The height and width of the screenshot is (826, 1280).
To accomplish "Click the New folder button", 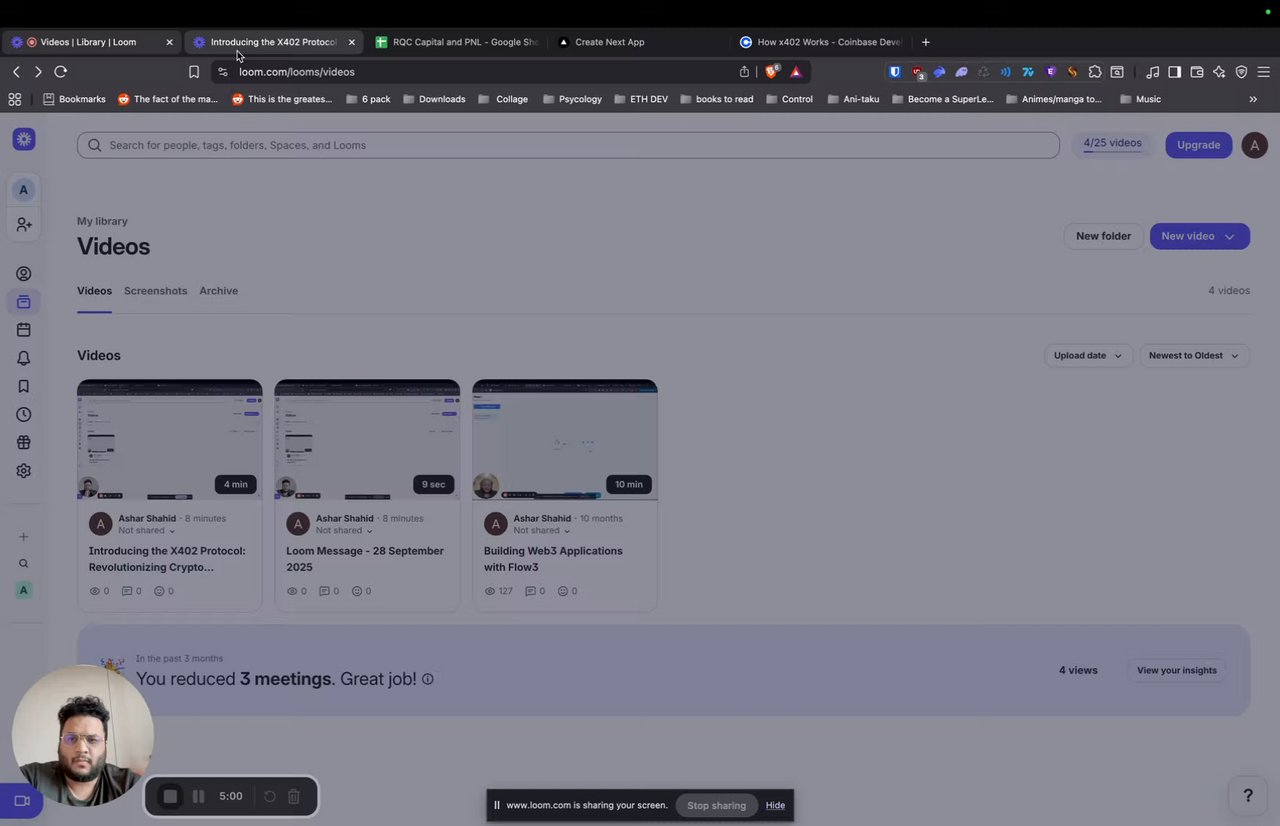I will pos(1103,236).
